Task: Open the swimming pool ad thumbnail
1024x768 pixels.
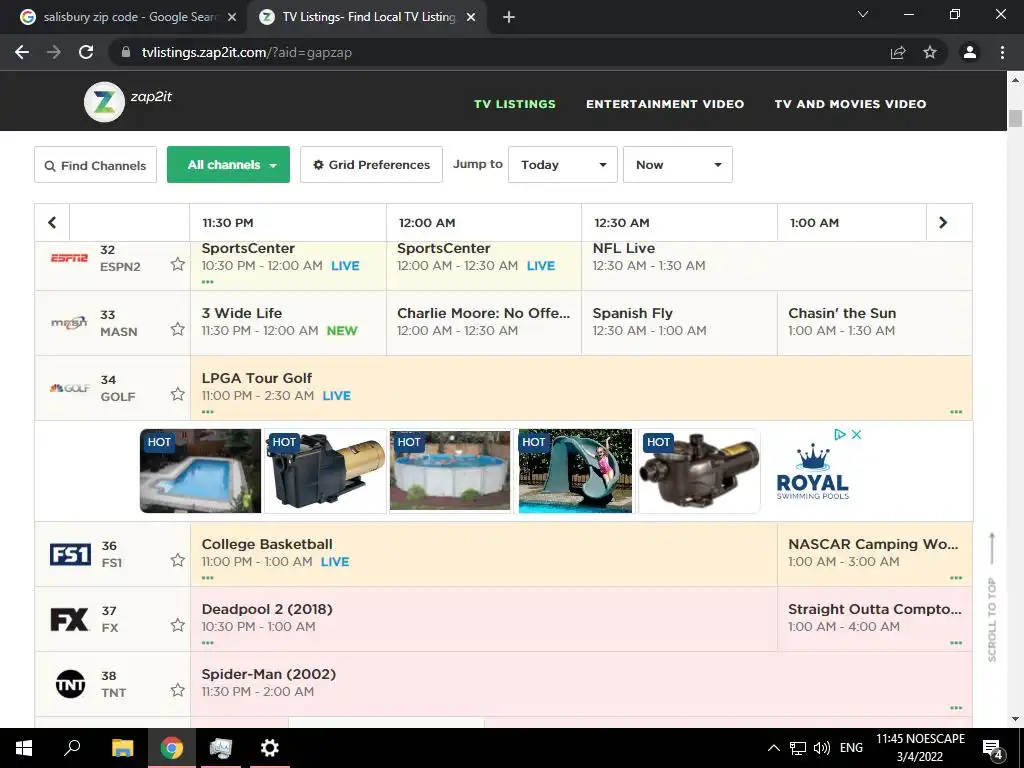Action: tap(200, 471)
